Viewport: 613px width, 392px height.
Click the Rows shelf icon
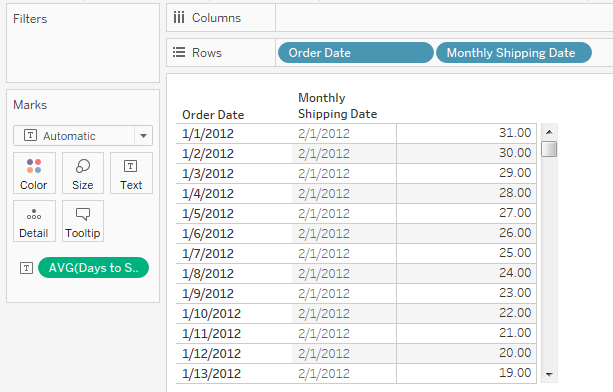179,52
